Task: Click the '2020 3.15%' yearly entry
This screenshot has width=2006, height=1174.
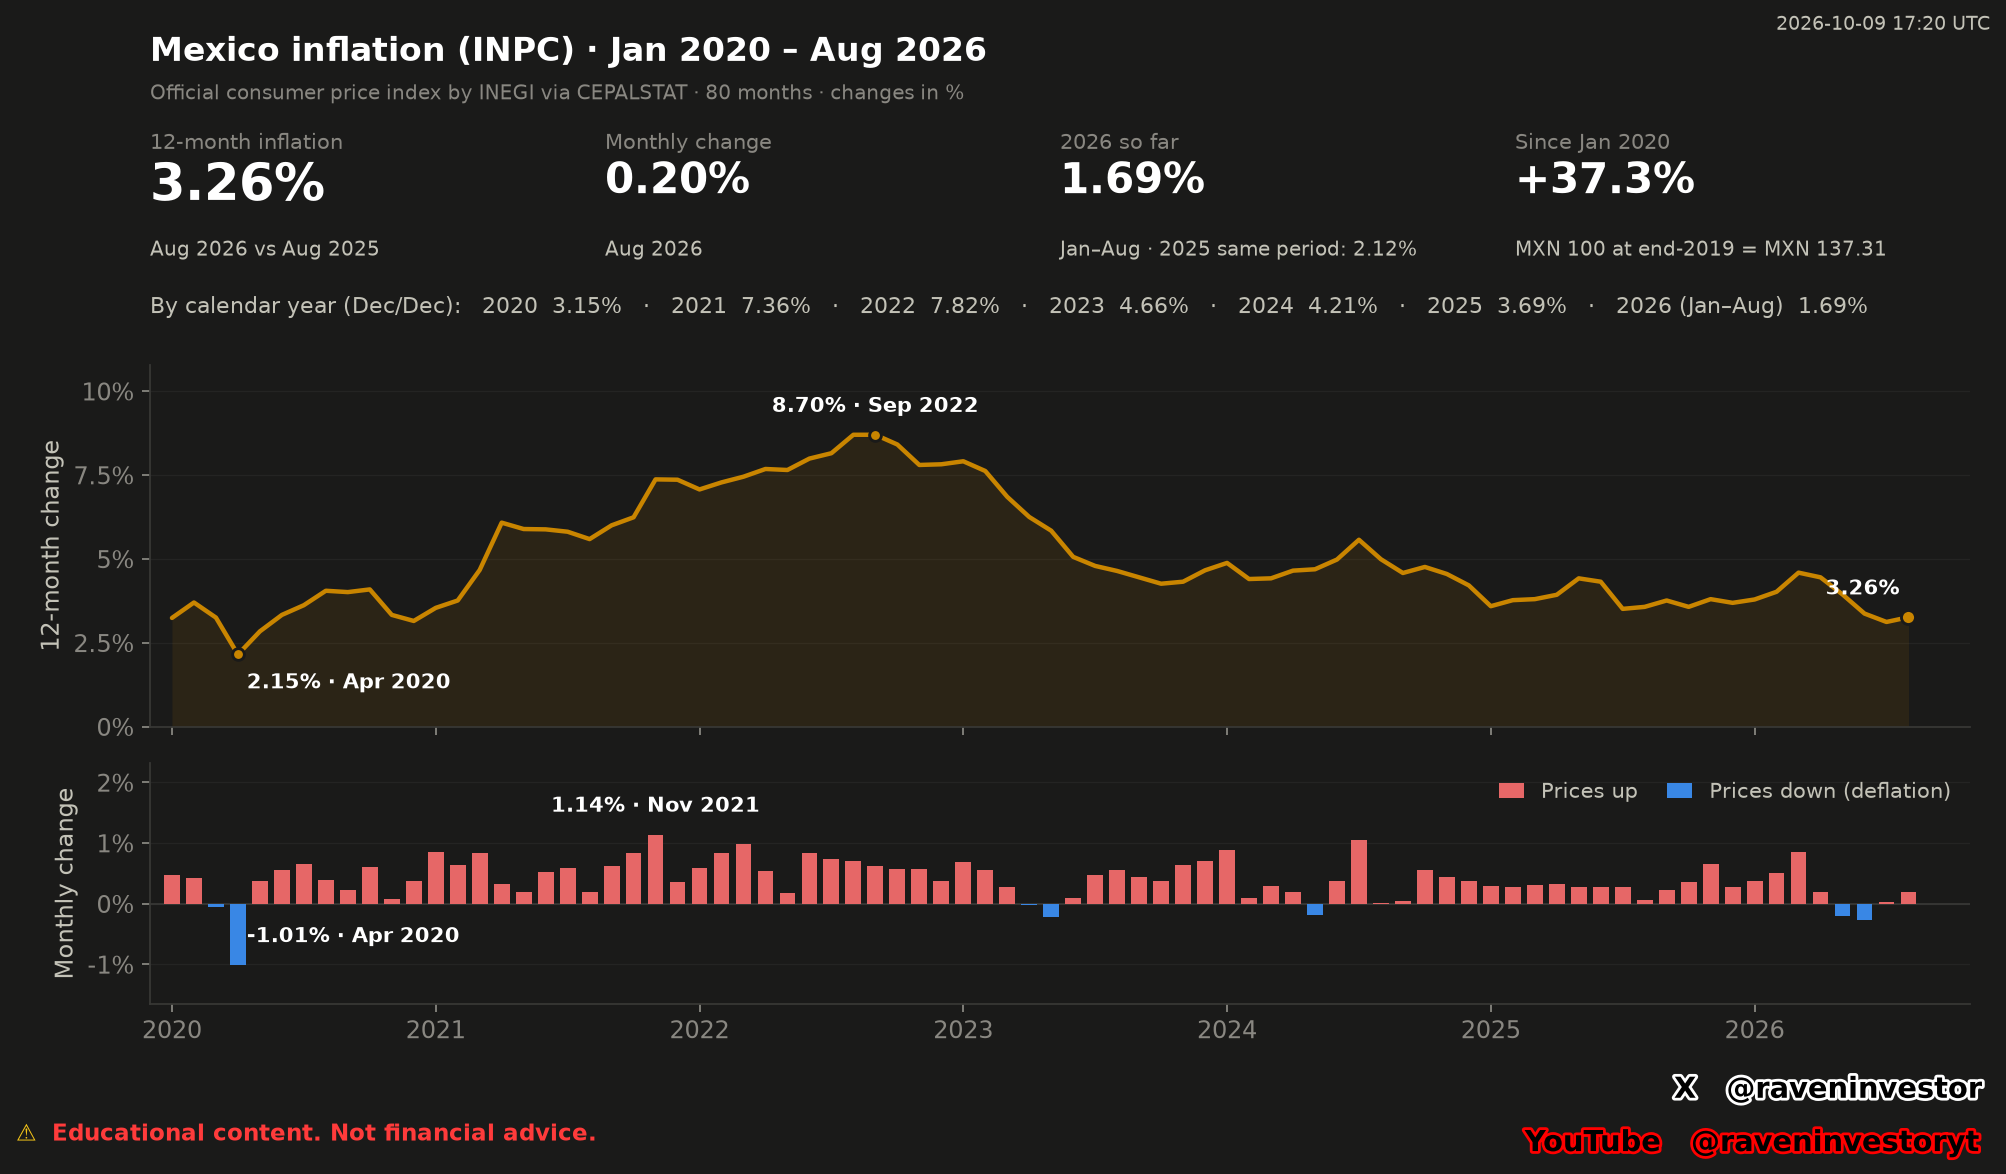Action: (551, 306)
